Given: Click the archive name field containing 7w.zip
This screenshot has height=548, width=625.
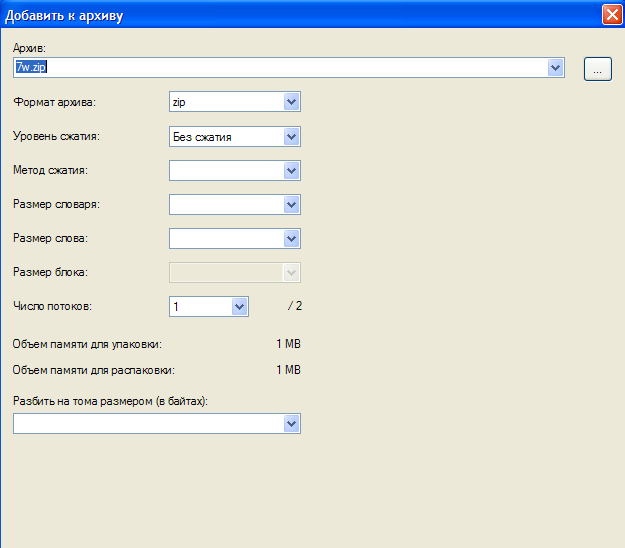Looking at the screenshot, I should [x=280, y=67].
